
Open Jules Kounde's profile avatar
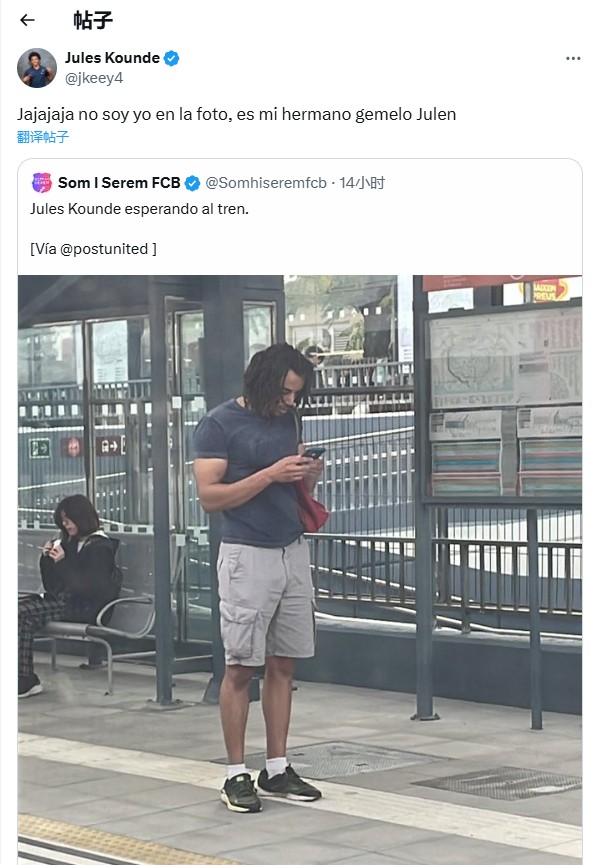point(37,68)
